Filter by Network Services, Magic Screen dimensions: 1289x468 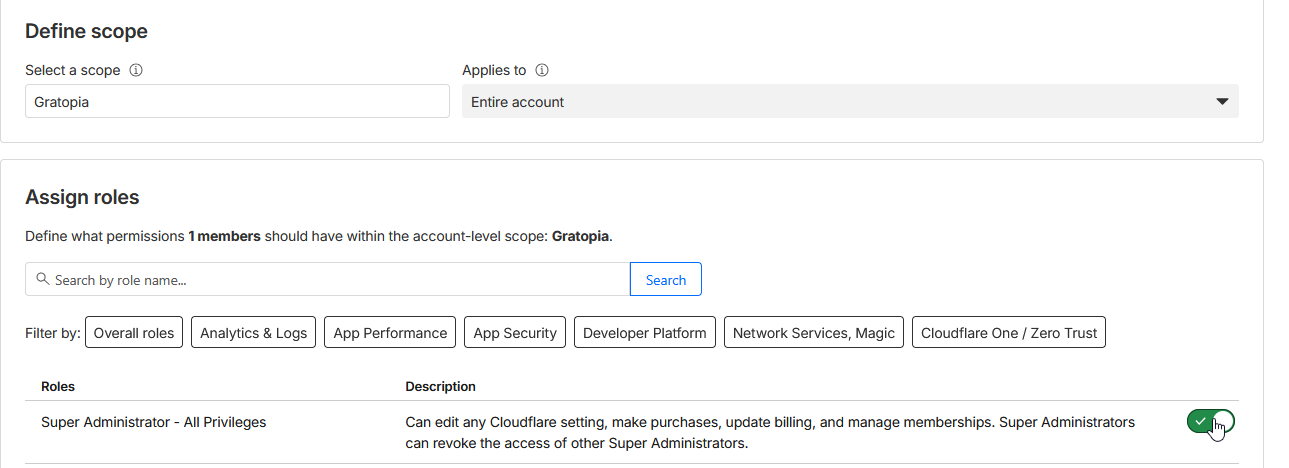tap(814, 333)
